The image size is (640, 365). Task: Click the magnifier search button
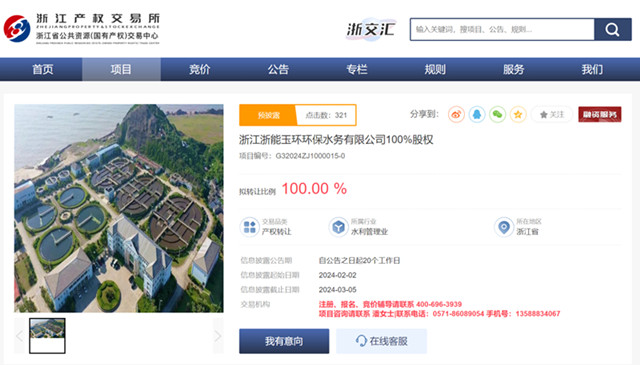click(613, 29)
